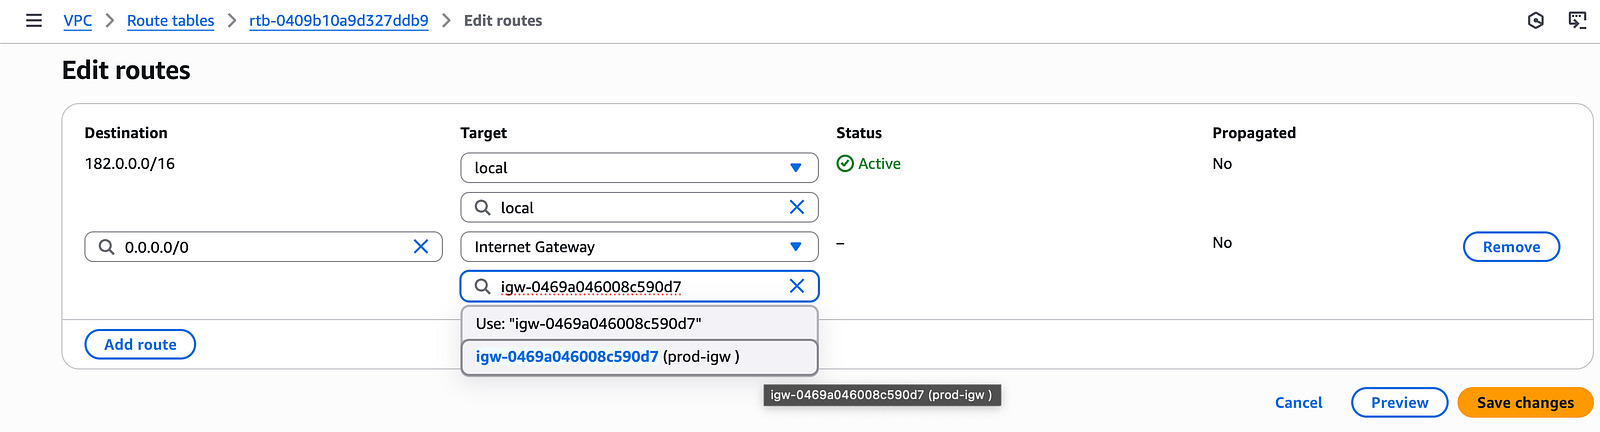Open rtb-0409b10a9d327ddb9 breadcrumb link
This screenshot has width=1600, height=432.
coord(339,20)
